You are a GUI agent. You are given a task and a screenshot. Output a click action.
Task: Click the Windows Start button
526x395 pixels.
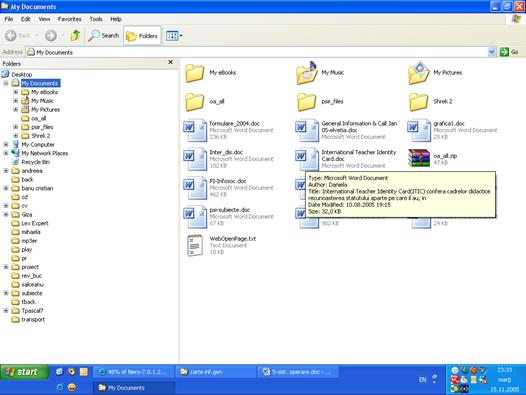(x=24, y=372)
